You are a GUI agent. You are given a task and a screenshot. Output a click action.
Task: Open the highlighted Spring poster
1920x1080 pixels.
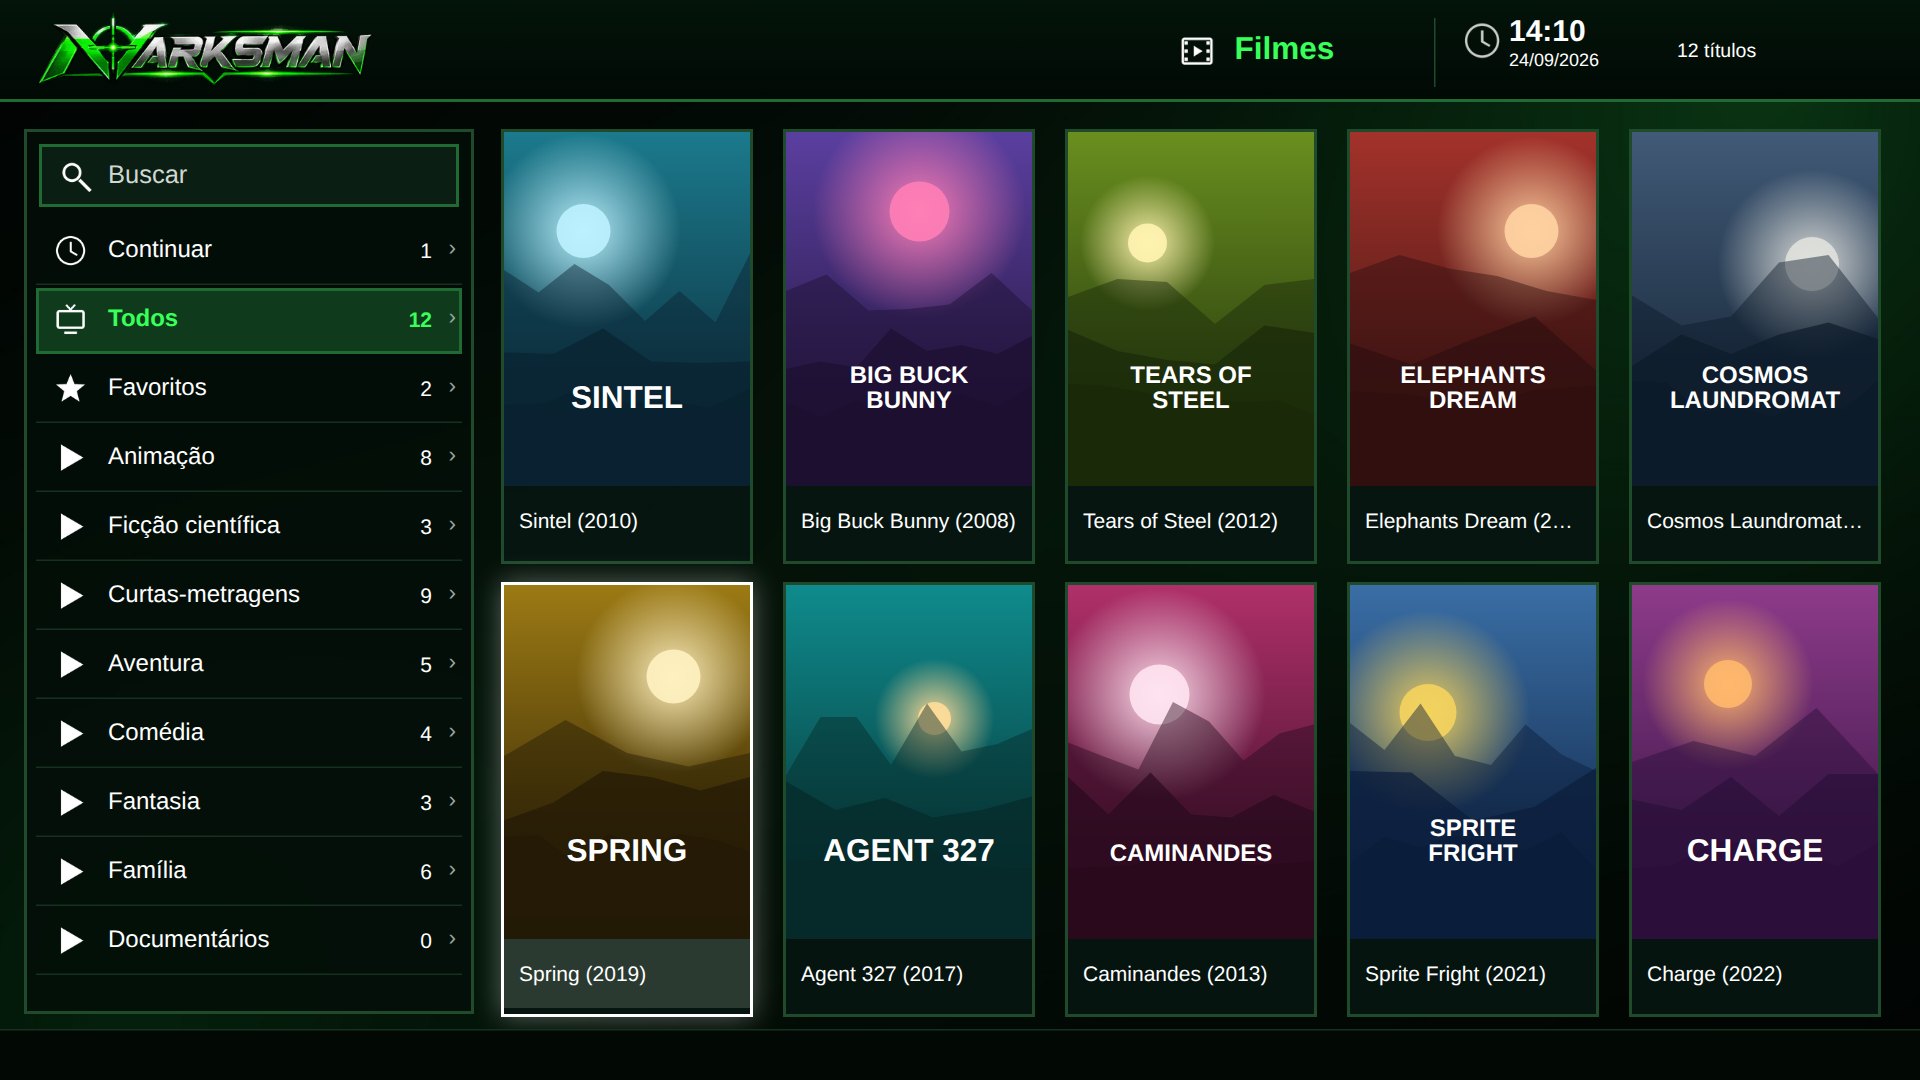(627, 799)
